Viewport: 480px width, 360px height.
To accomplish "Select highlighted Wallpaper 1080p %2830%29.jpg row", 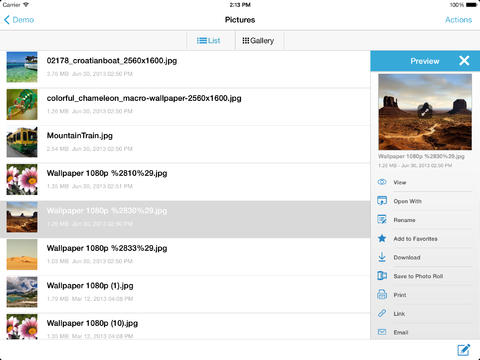I will tap(185, 219).
